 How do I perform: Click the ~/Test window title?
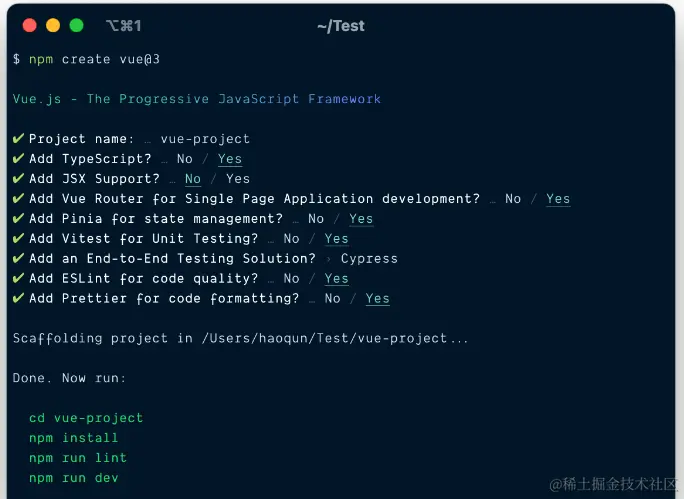point(341,26)
